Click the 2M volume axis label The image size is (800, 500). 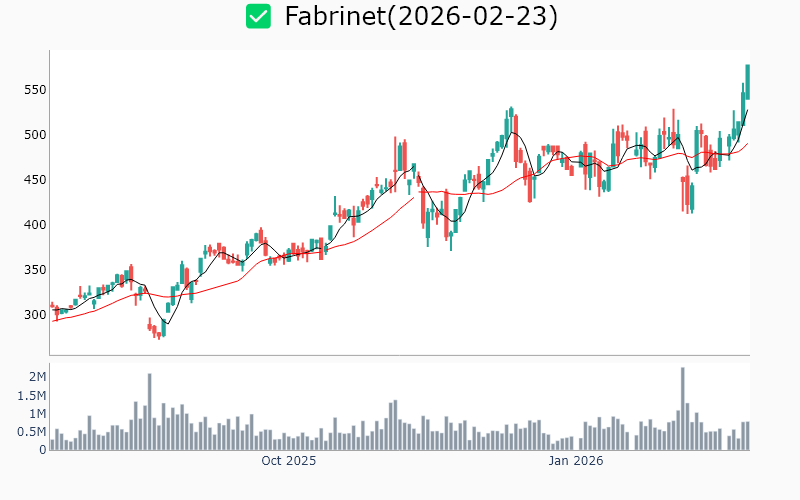click(x=37, y=377)
